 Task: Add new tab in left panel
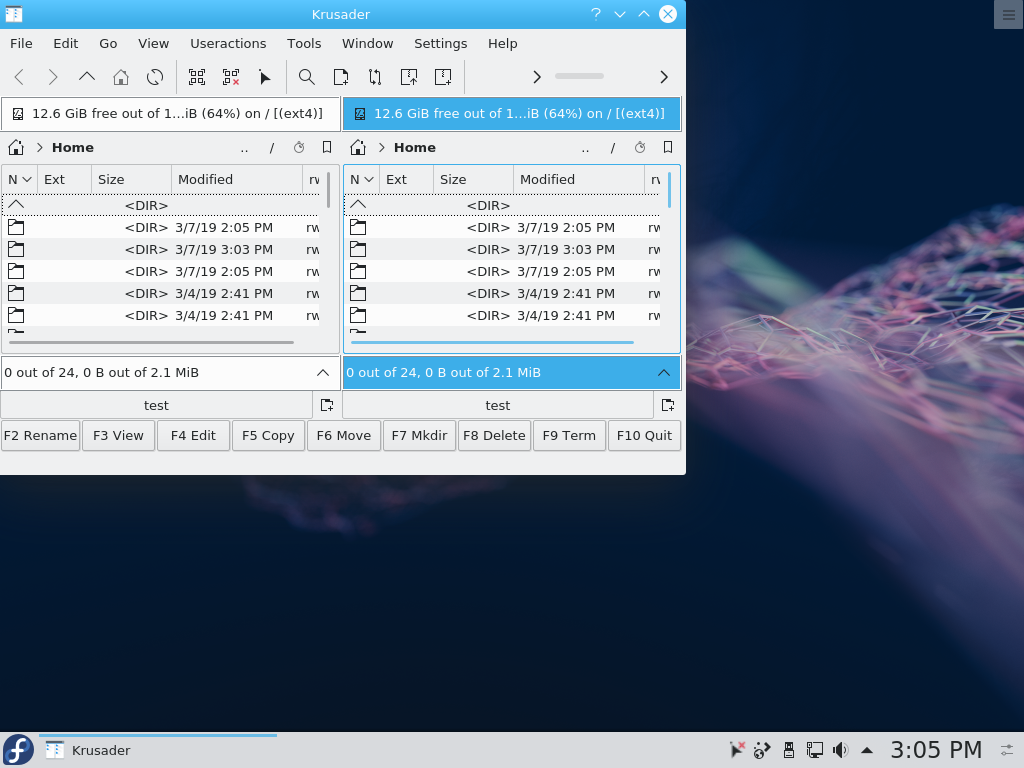click(x=327, y=406)
